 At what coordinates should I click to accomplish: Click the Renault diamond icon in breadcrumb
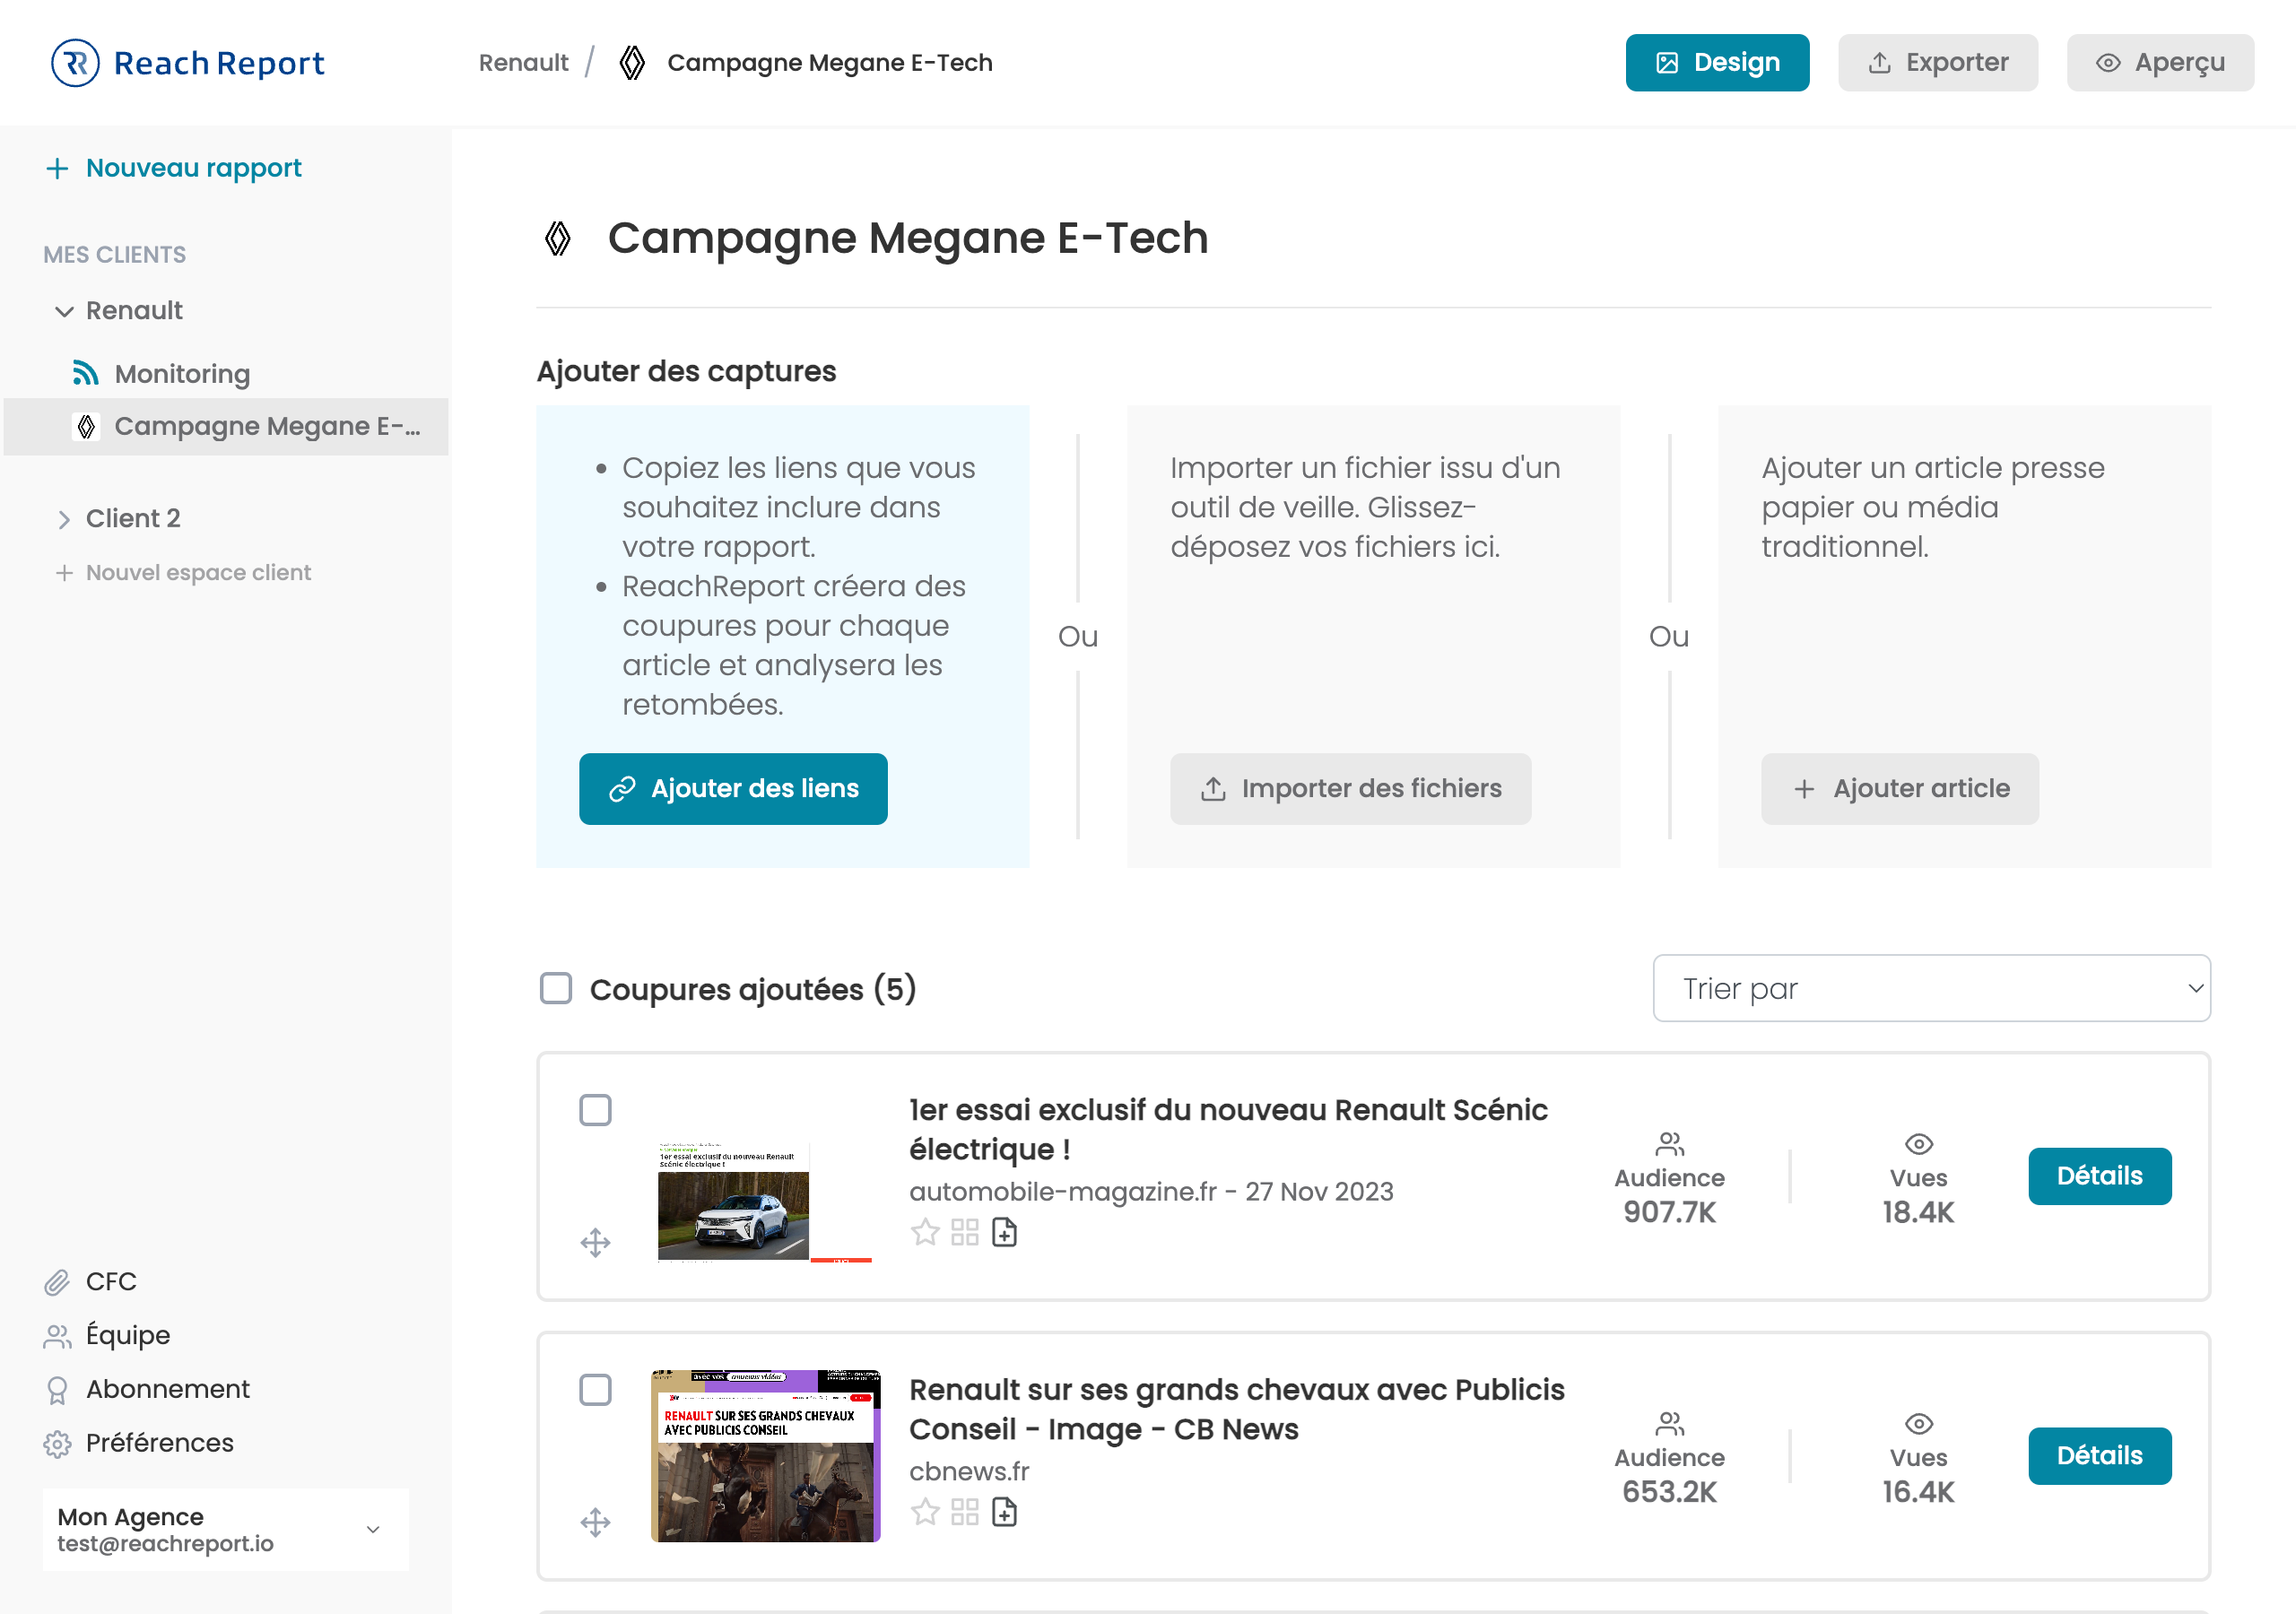click(632, 63)
